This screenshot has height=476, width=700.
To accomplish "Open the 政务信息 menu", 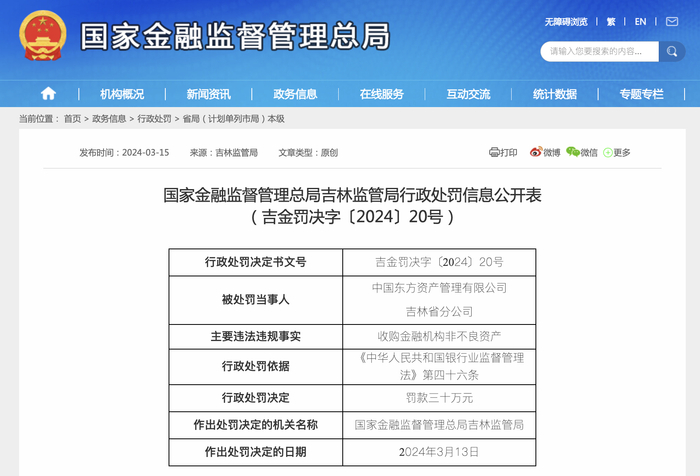I will [295, 94].
